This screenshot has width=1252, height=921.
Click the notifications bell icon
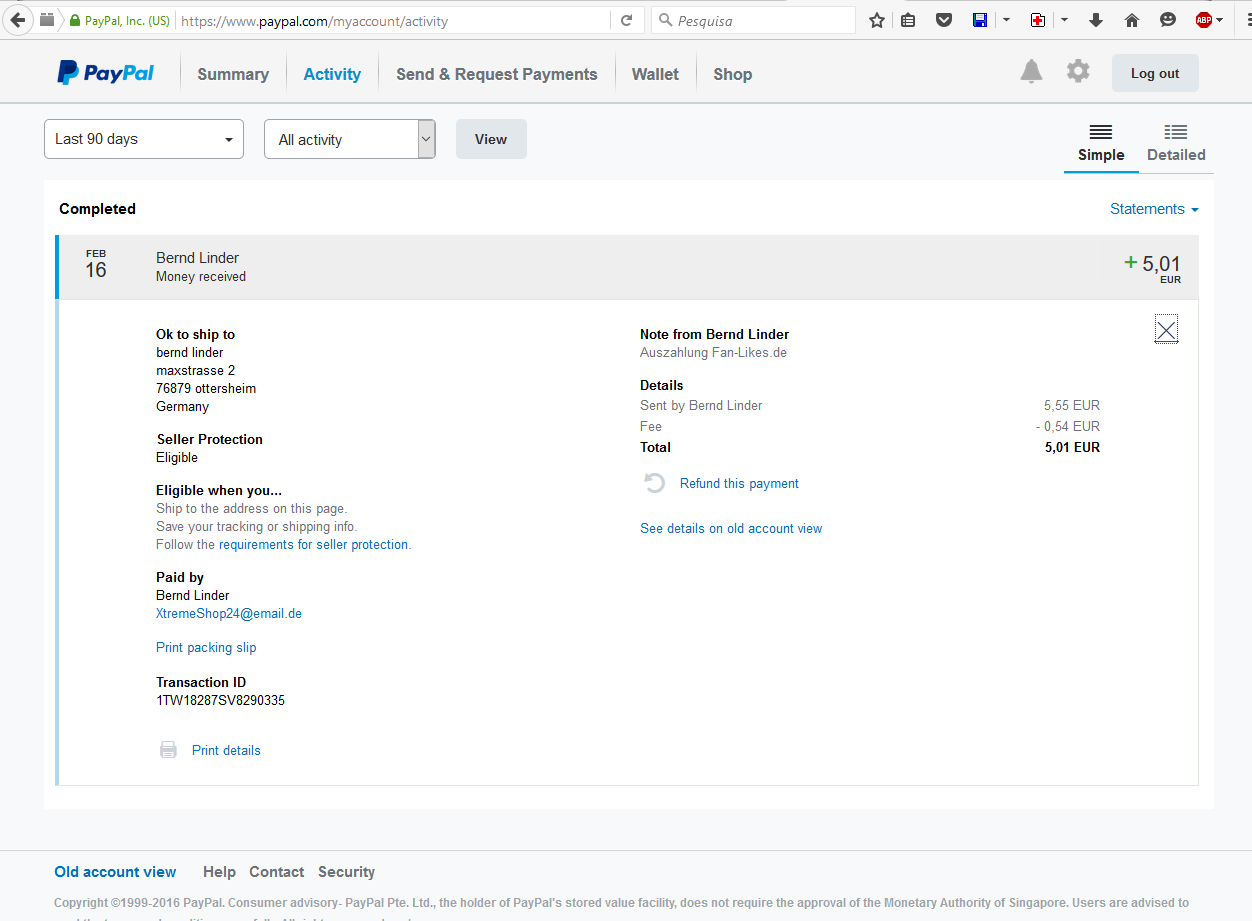click(x=1031, y=72)
